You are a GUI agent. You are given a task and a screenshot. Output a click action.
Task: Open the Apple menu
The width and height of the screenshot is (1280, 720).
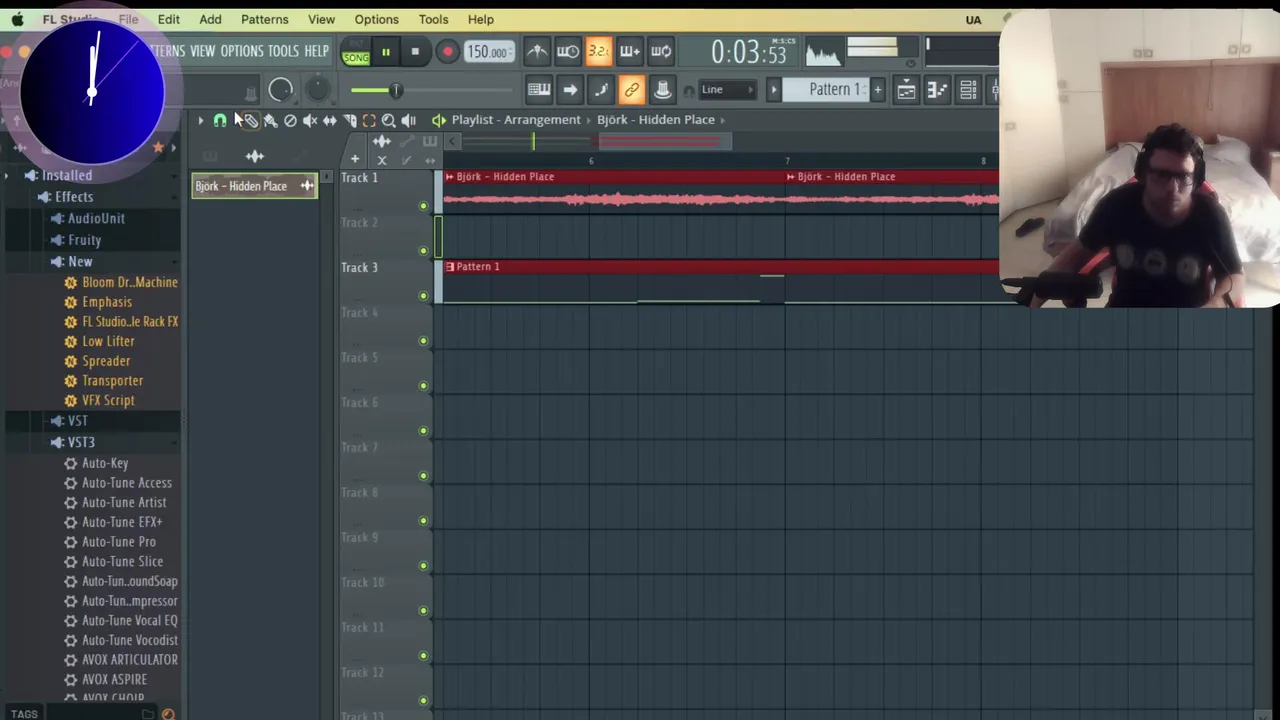coord(17,19)
